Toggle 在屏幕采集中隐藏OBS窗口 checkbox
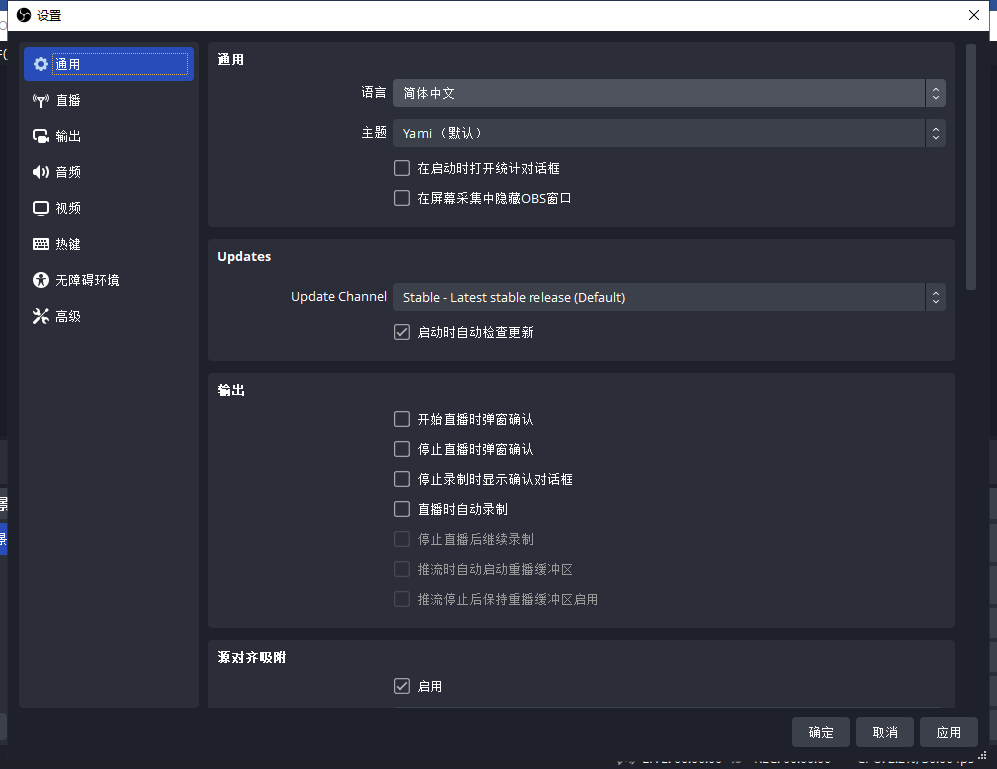The width and height of the screenshot is (997, 769). 402,198
